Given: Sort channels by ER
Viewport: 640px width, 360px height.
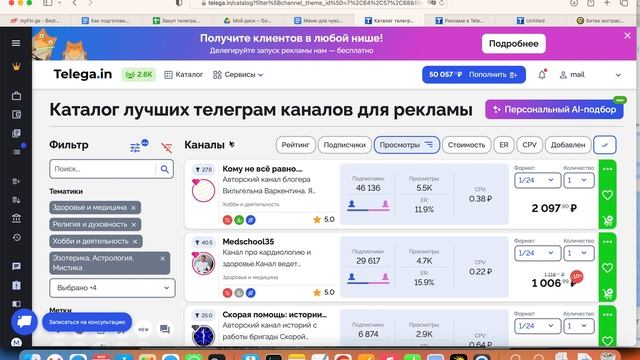Looking at the screenshot, I should pyautogui.click(x=504, y=145).
